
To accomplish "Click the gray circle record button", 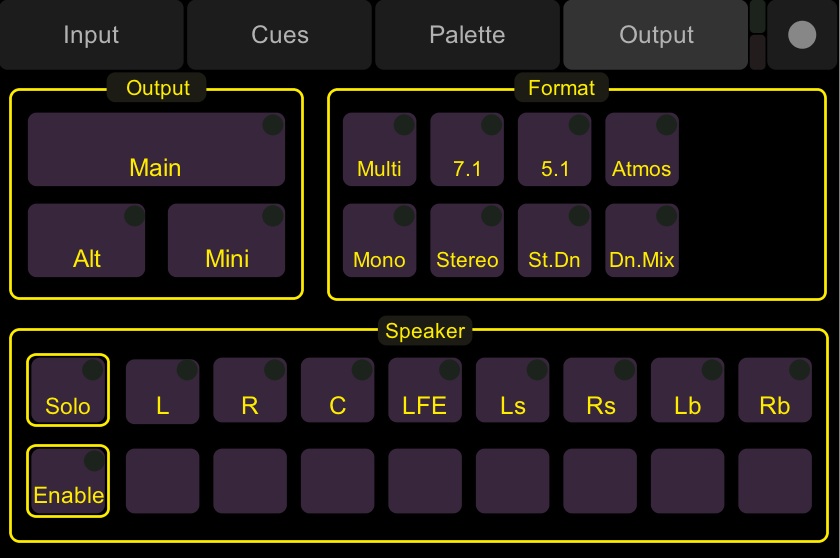I will tap(802, 35).
